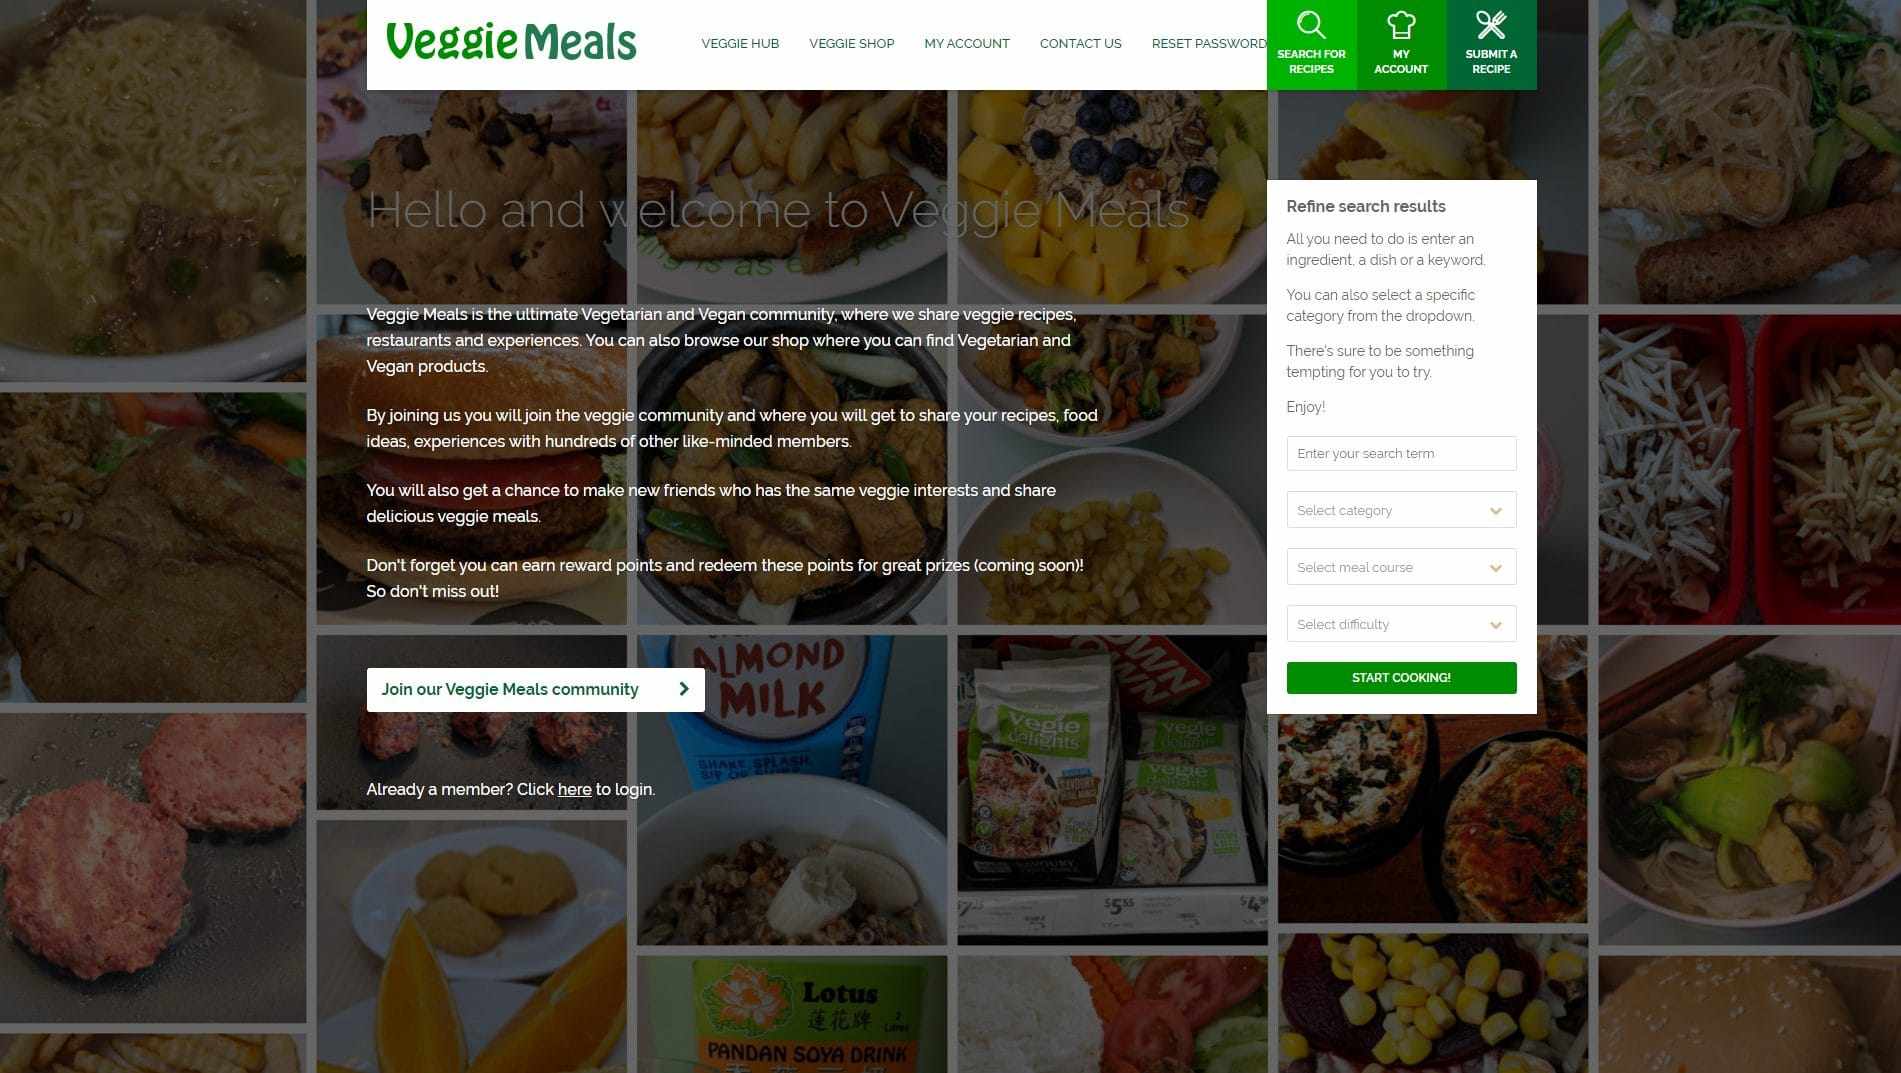Expand the Select difficulty dropdown
Screen dimensions: 1901x1073
click(1401, 624)
